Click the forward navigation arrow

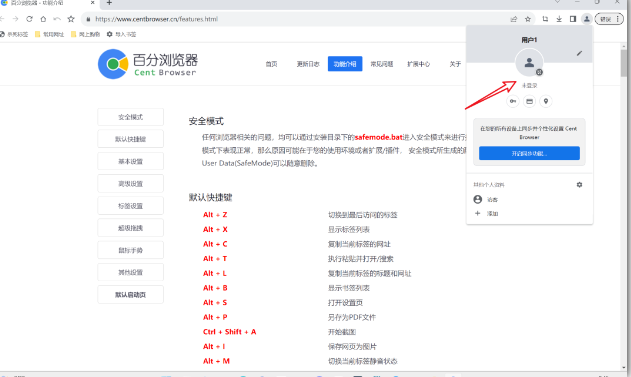click(15, 19)
